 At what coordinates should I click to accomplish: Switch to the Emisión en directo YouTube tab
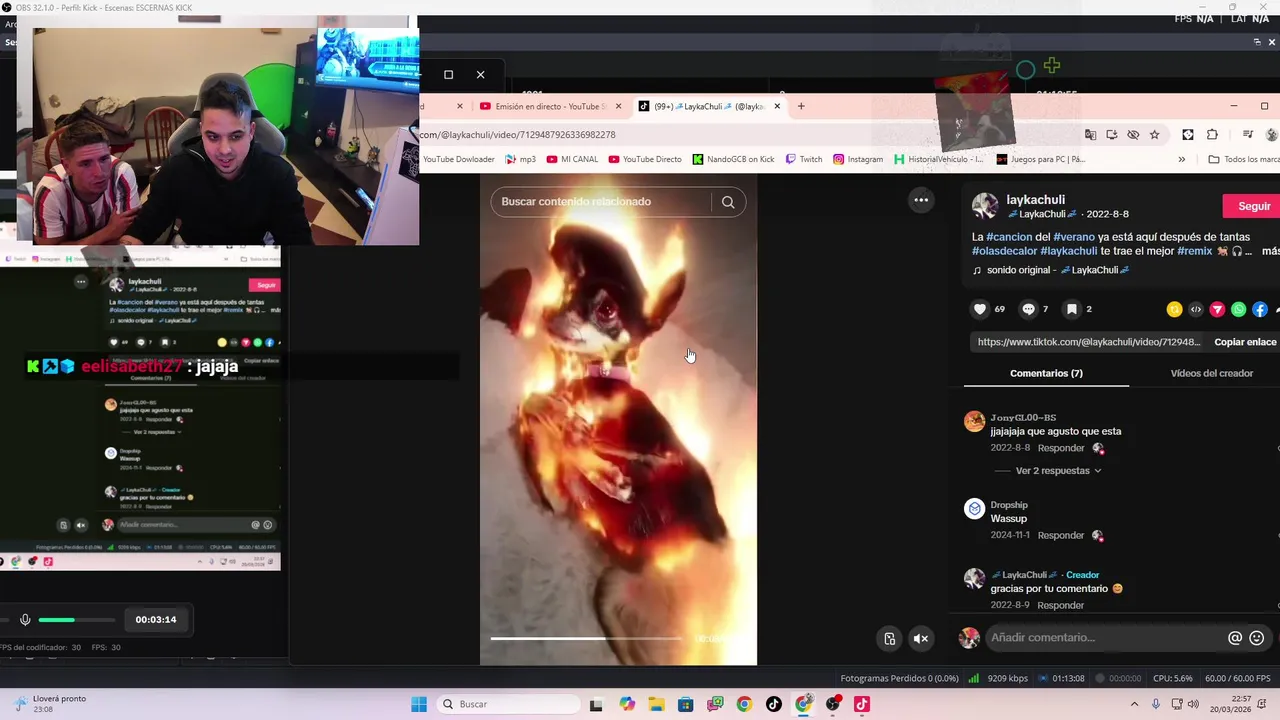548,106
